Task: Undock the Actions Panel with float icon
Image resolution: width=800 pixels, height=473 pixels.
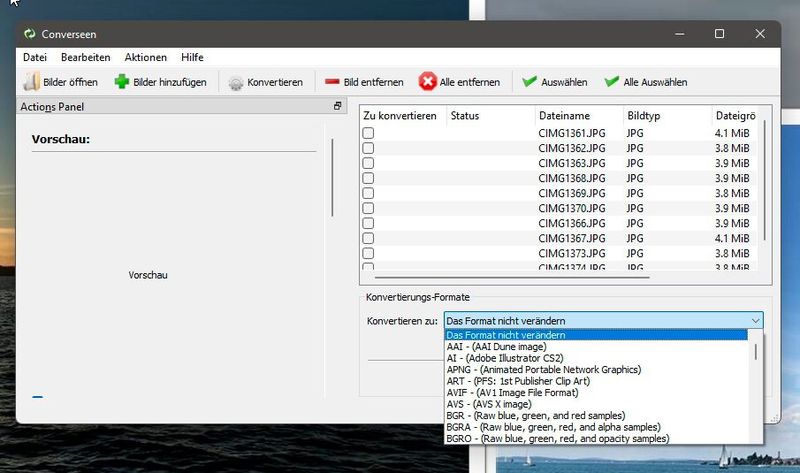Action: click(337, 106)
